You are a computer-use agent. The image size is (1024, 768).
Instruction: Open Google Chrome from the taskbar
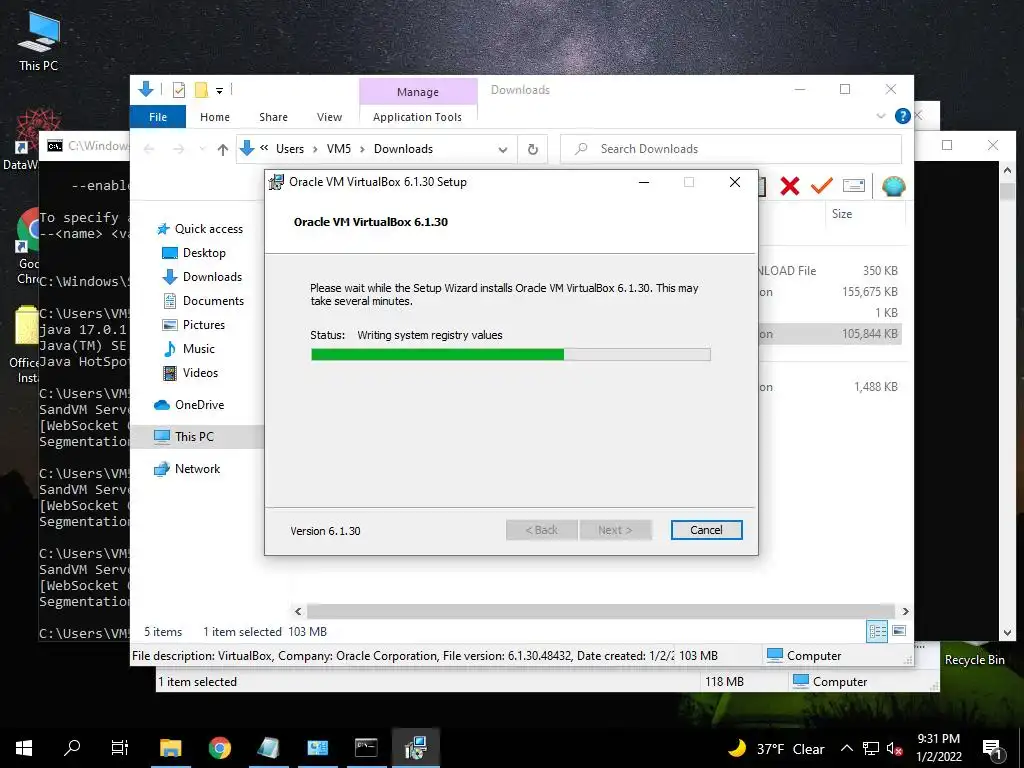tap(219, 748)
